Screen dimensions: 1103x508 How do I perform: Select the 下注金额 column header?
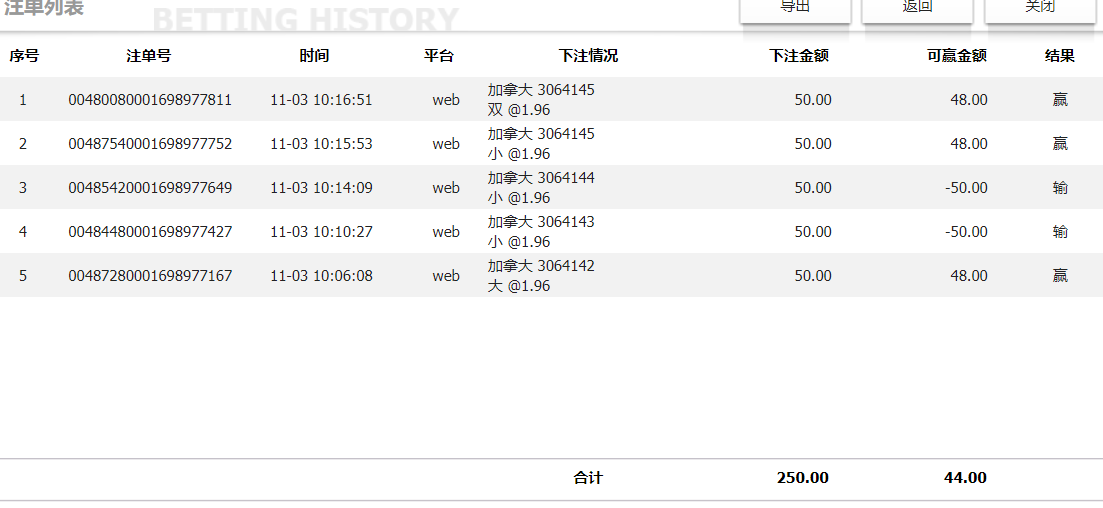(799, 56)
